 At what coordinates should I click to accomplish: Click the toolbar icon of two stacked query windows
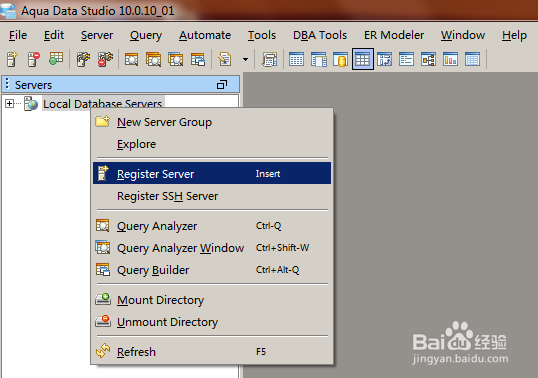point(153,59)
